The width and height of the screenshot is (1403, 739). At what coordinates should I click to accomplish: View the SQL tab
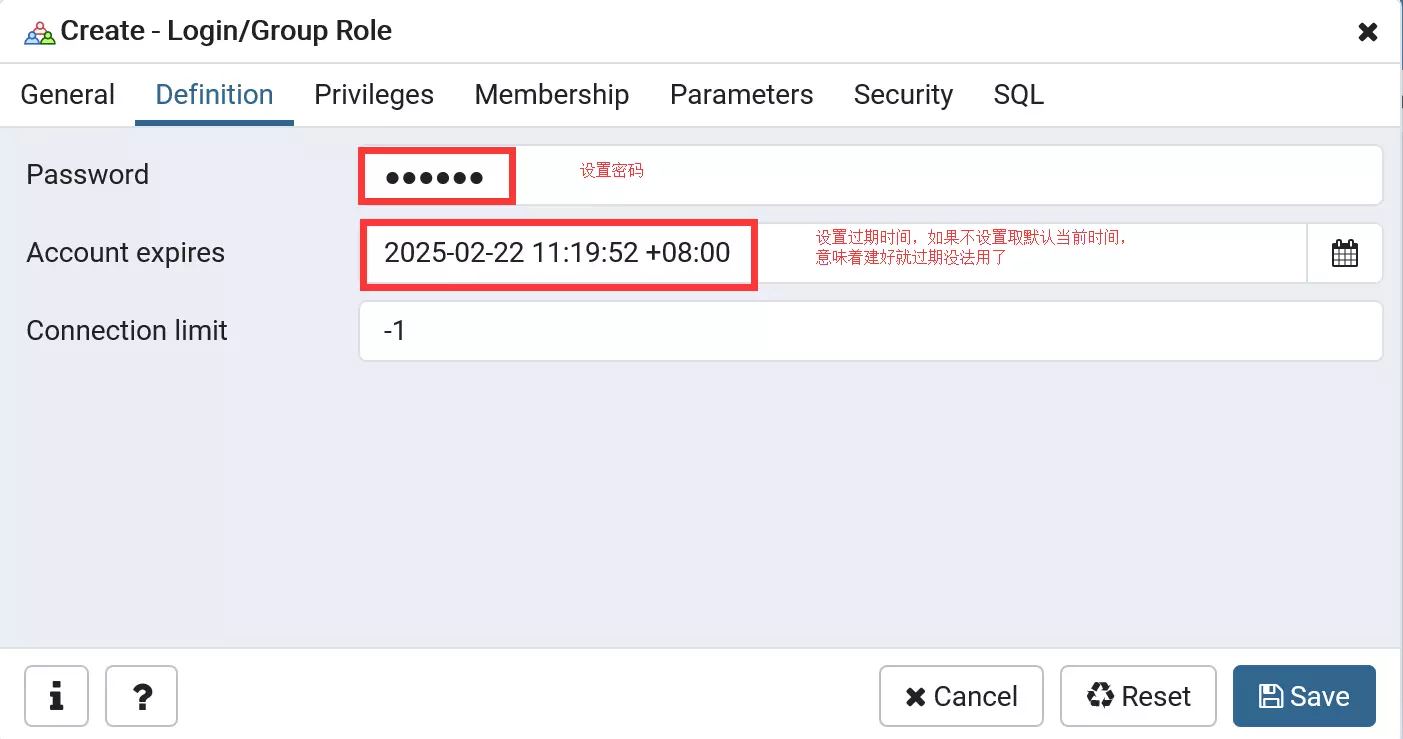coord(1018,95)
